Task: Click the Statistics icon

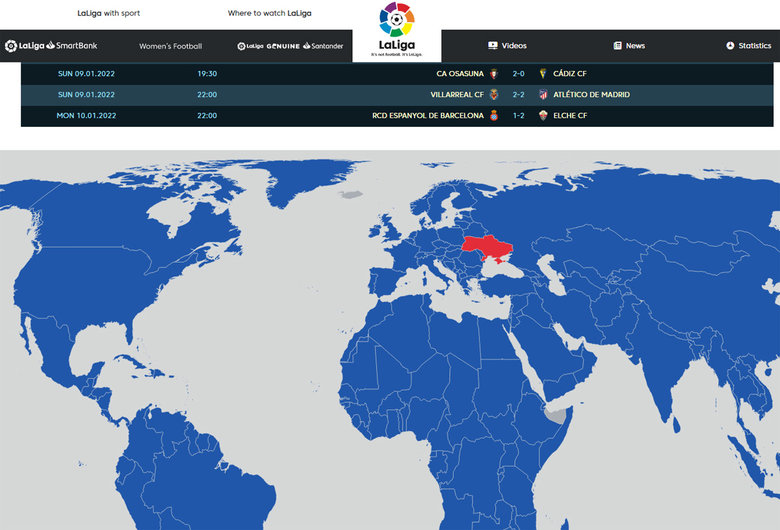Action: [x=730, y=46]
